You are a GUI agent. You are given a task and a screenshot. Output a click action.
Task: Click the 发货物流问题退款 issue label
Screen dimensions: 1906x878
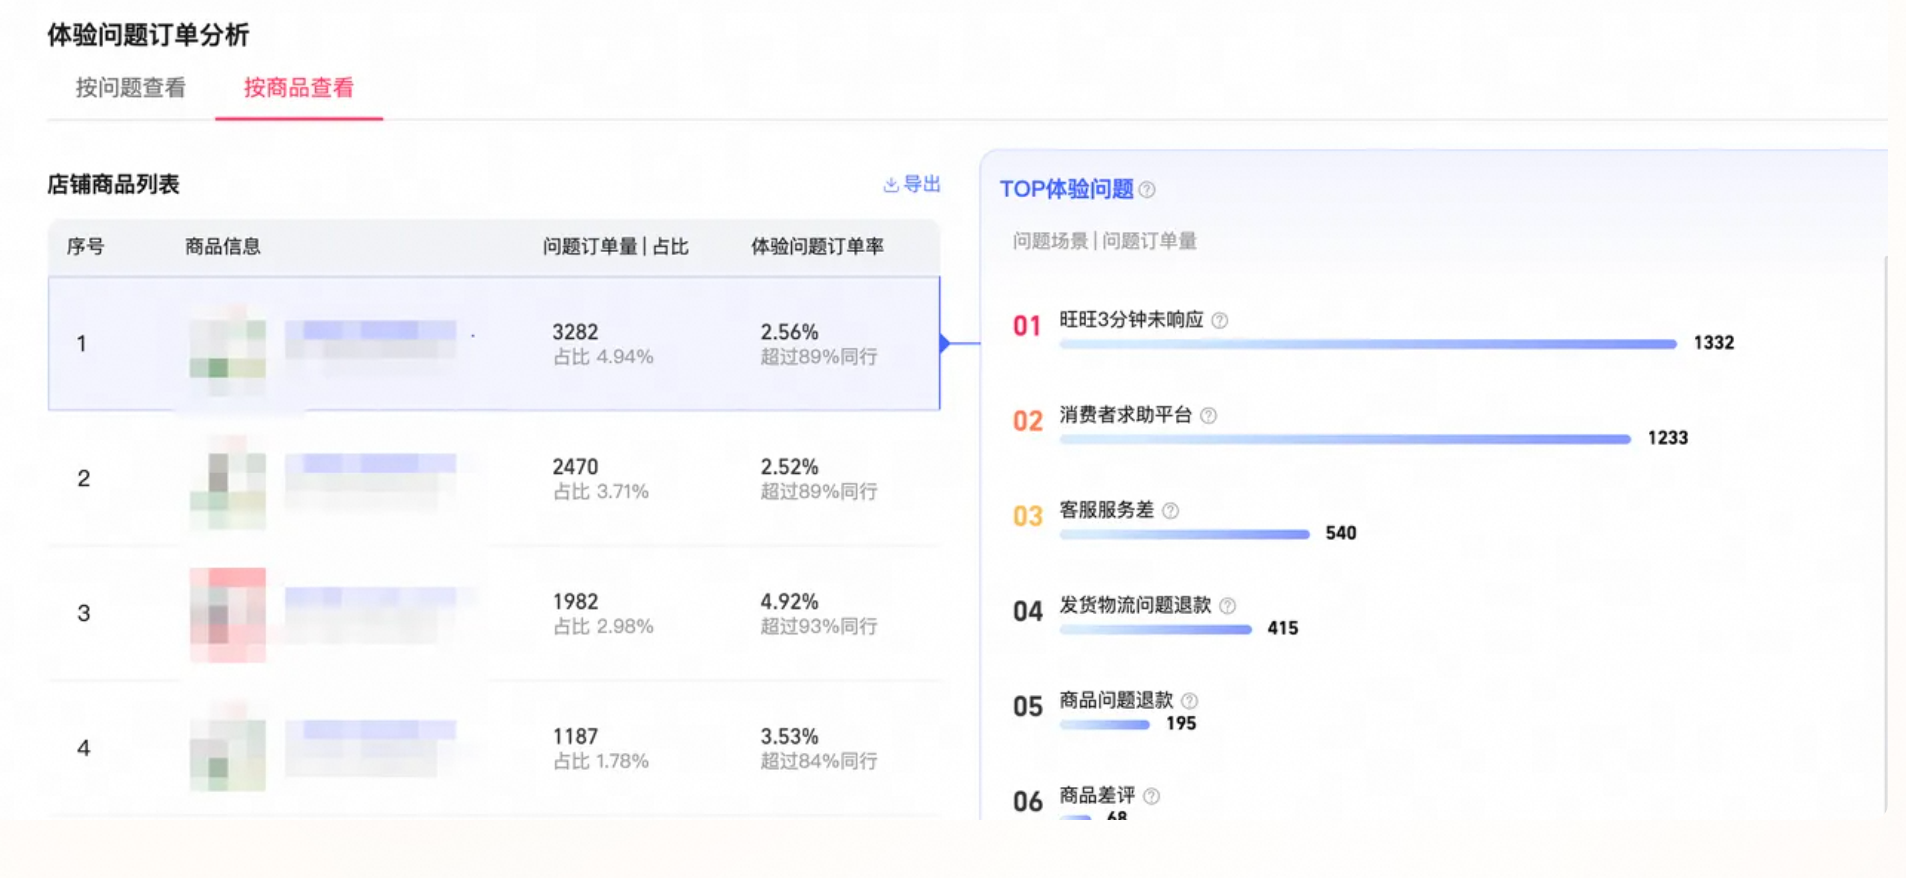click(1135, 605)
